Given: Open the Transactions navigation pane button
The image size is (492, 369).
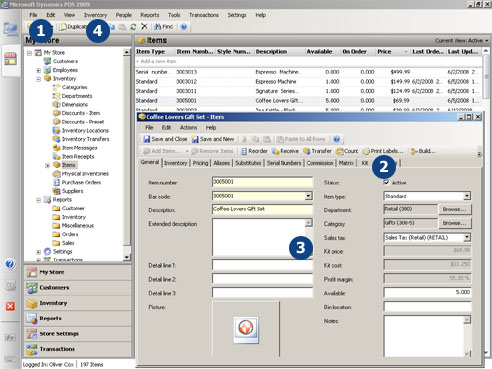Looking at the screenshot, I should 78,349.
